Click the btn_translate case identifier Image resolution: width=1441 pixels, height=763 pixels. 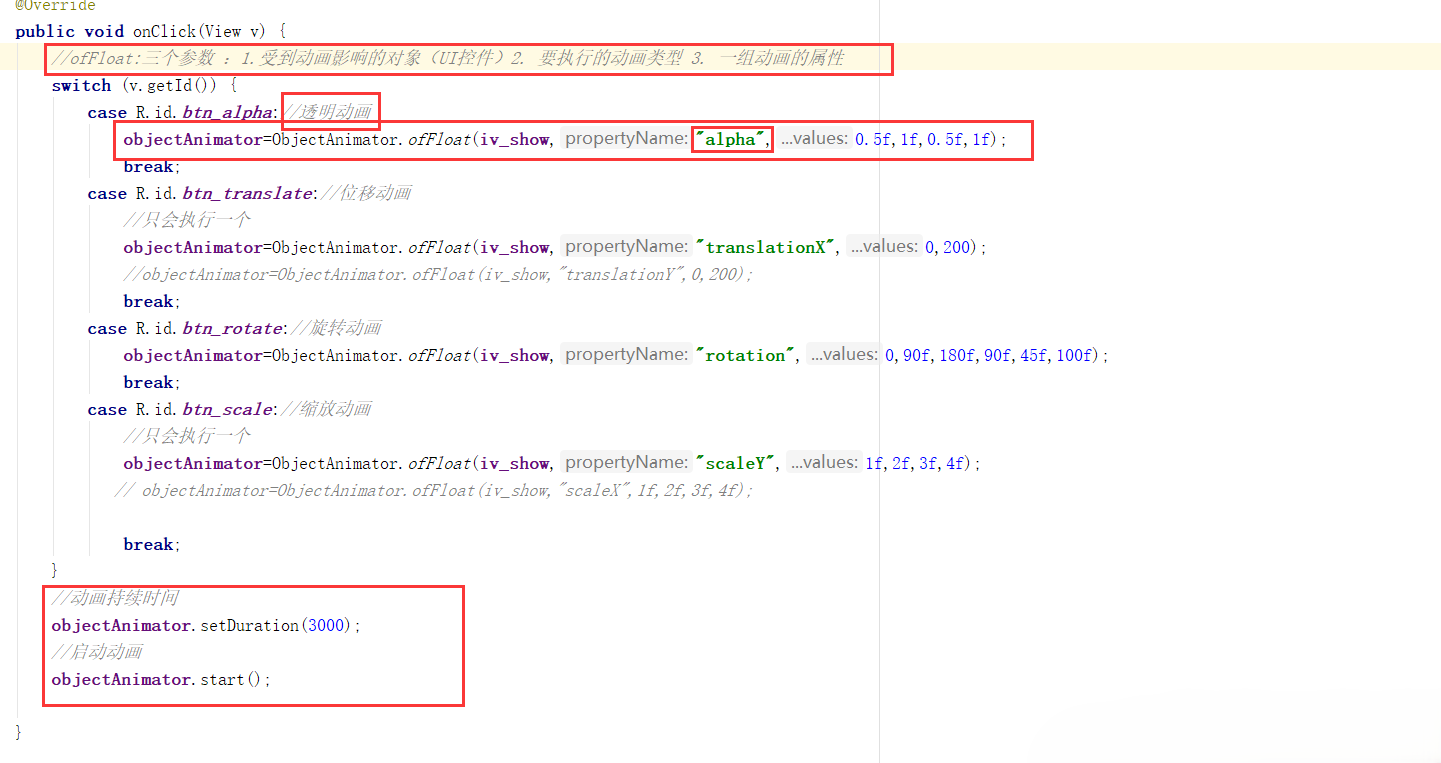tap(247, 193)
